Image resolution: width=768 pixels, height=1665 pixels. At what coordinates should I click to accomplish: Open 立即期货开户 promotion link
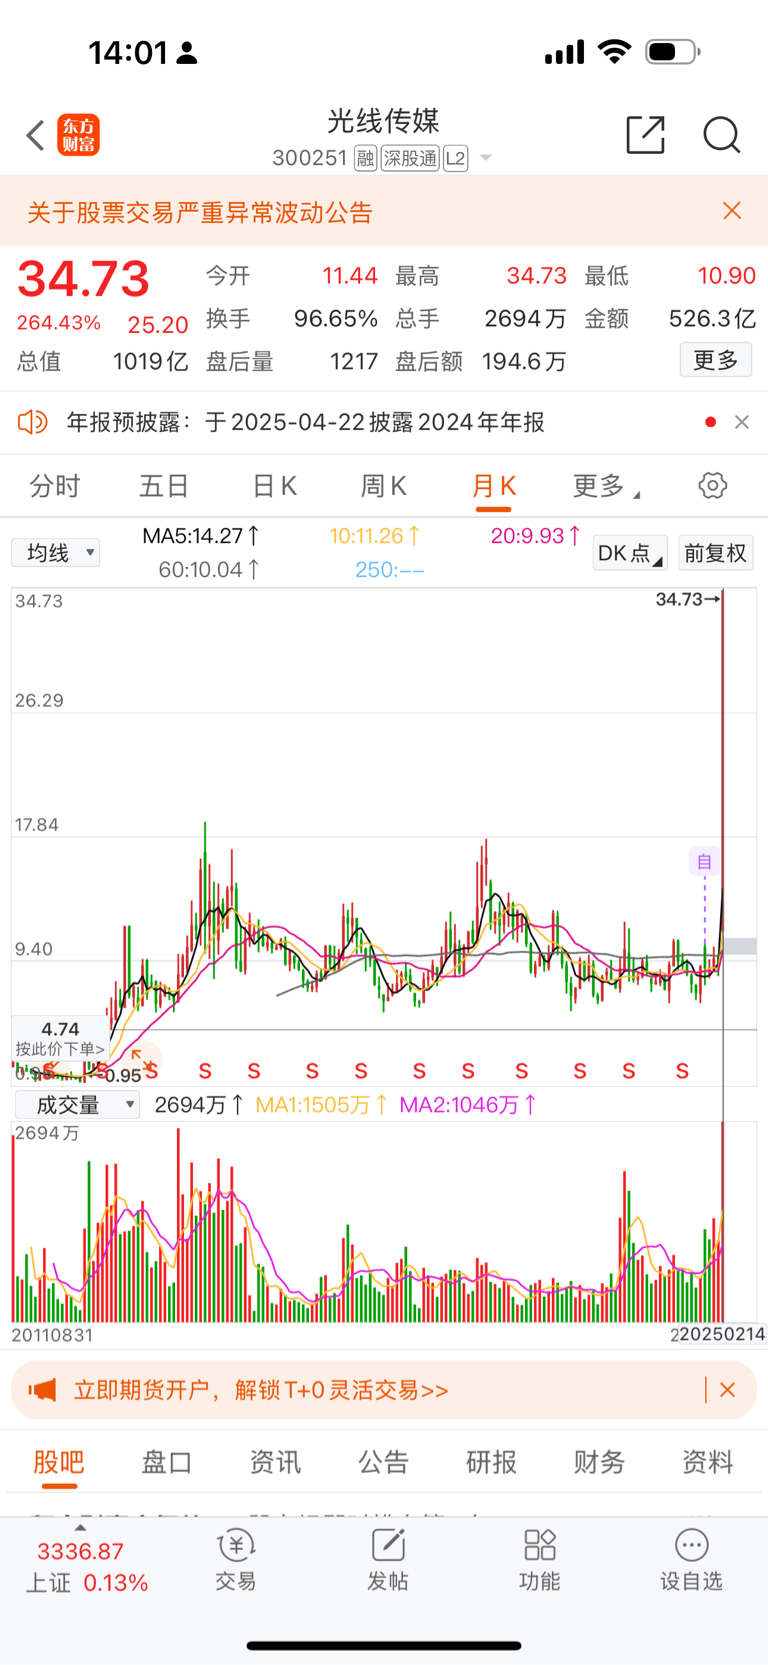261,1390
